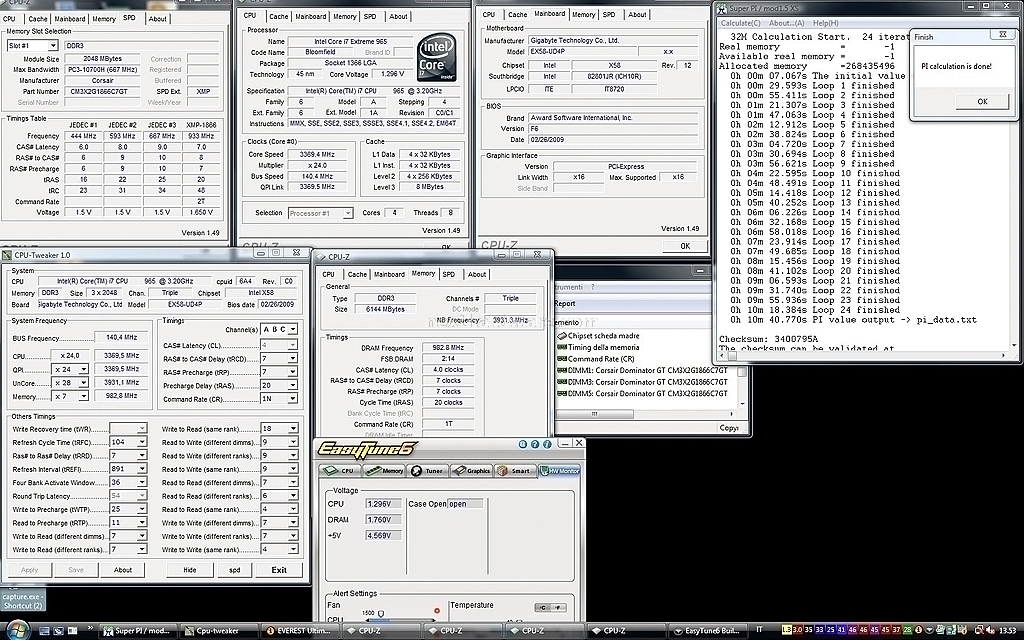Open the EasyTune6 Memory tab
The height and width of the screenshot is (640, 1024).
(x=385, y=470)
